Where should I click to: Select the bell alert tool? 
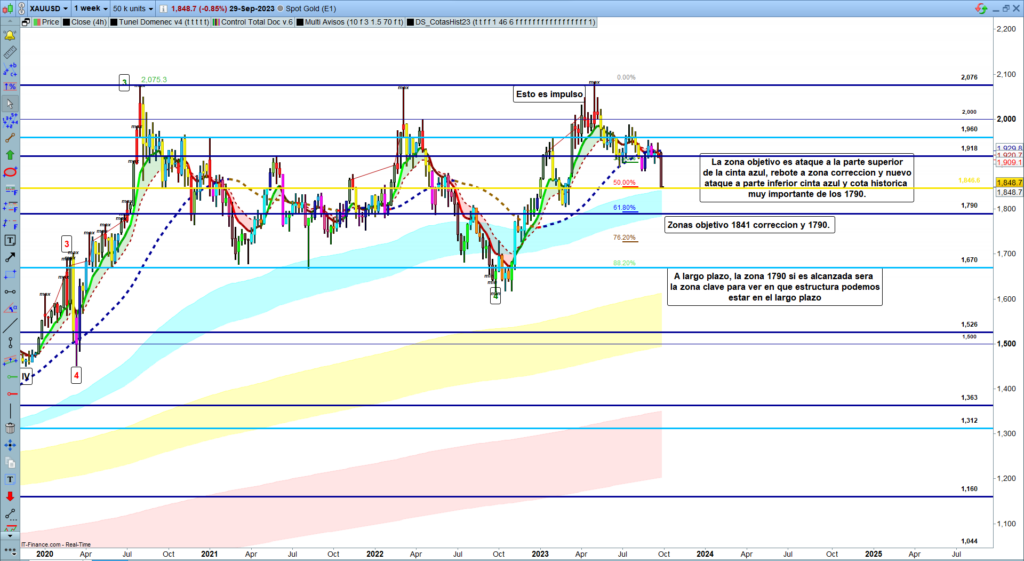(x=10, y=34)
